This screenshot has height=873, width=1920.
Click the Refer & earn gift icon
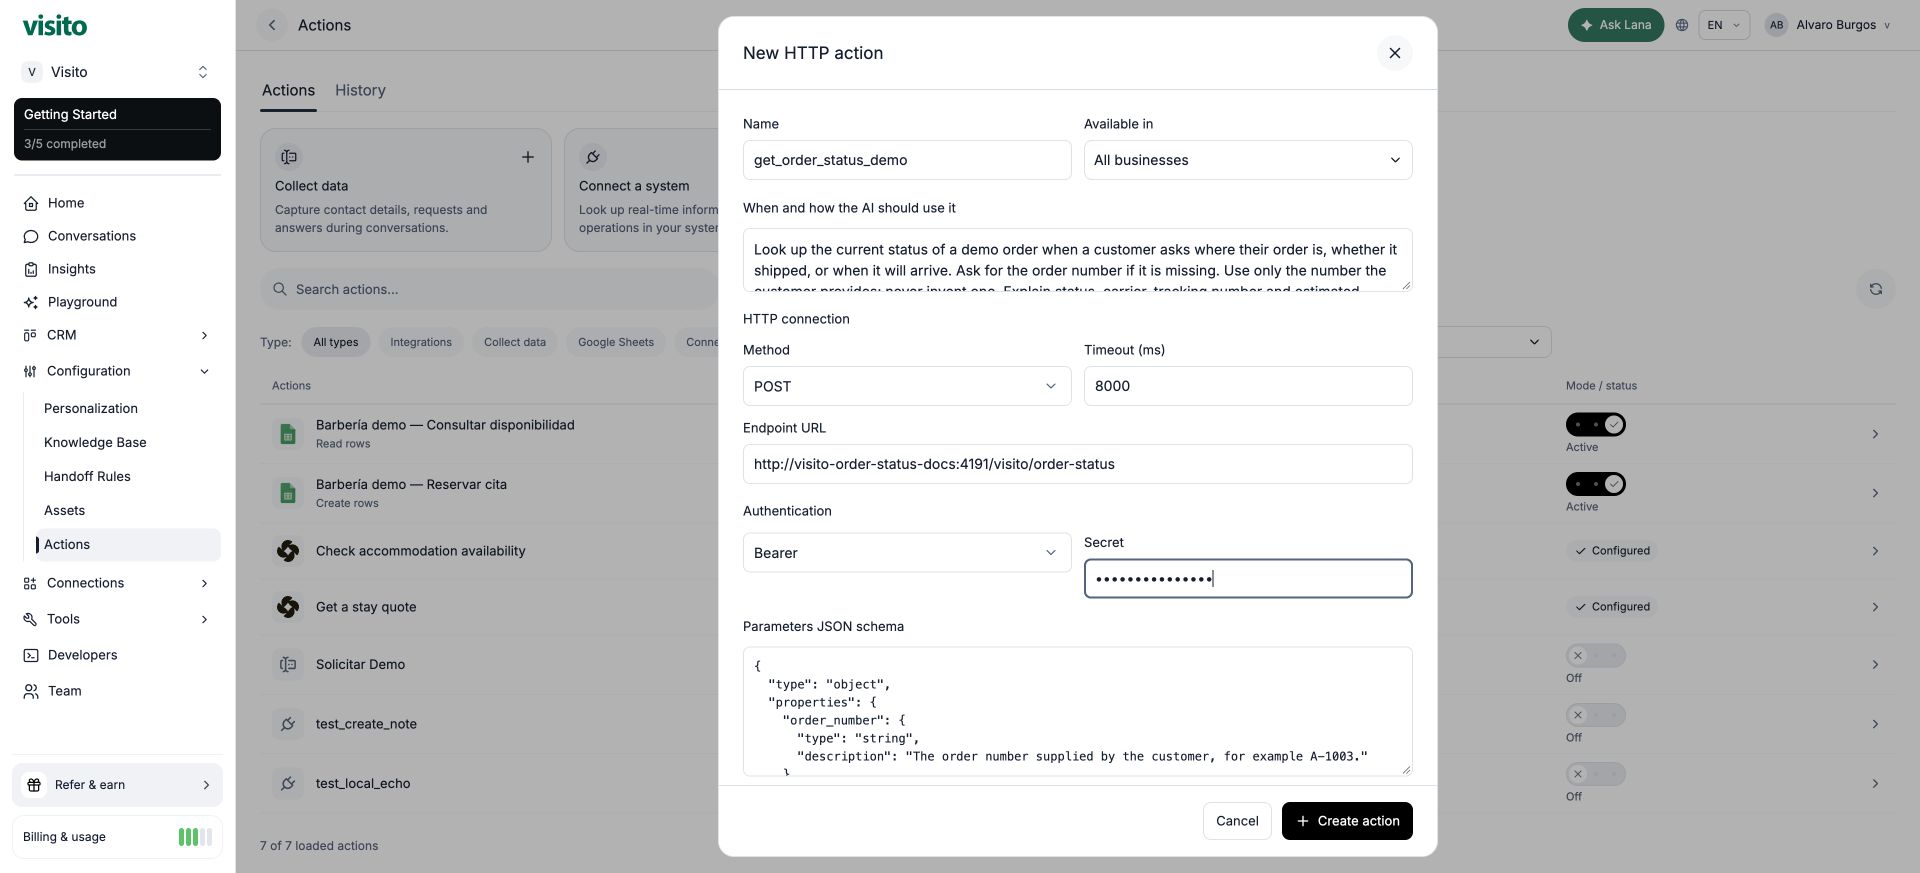pyautogui.click(x=34, y=785)
